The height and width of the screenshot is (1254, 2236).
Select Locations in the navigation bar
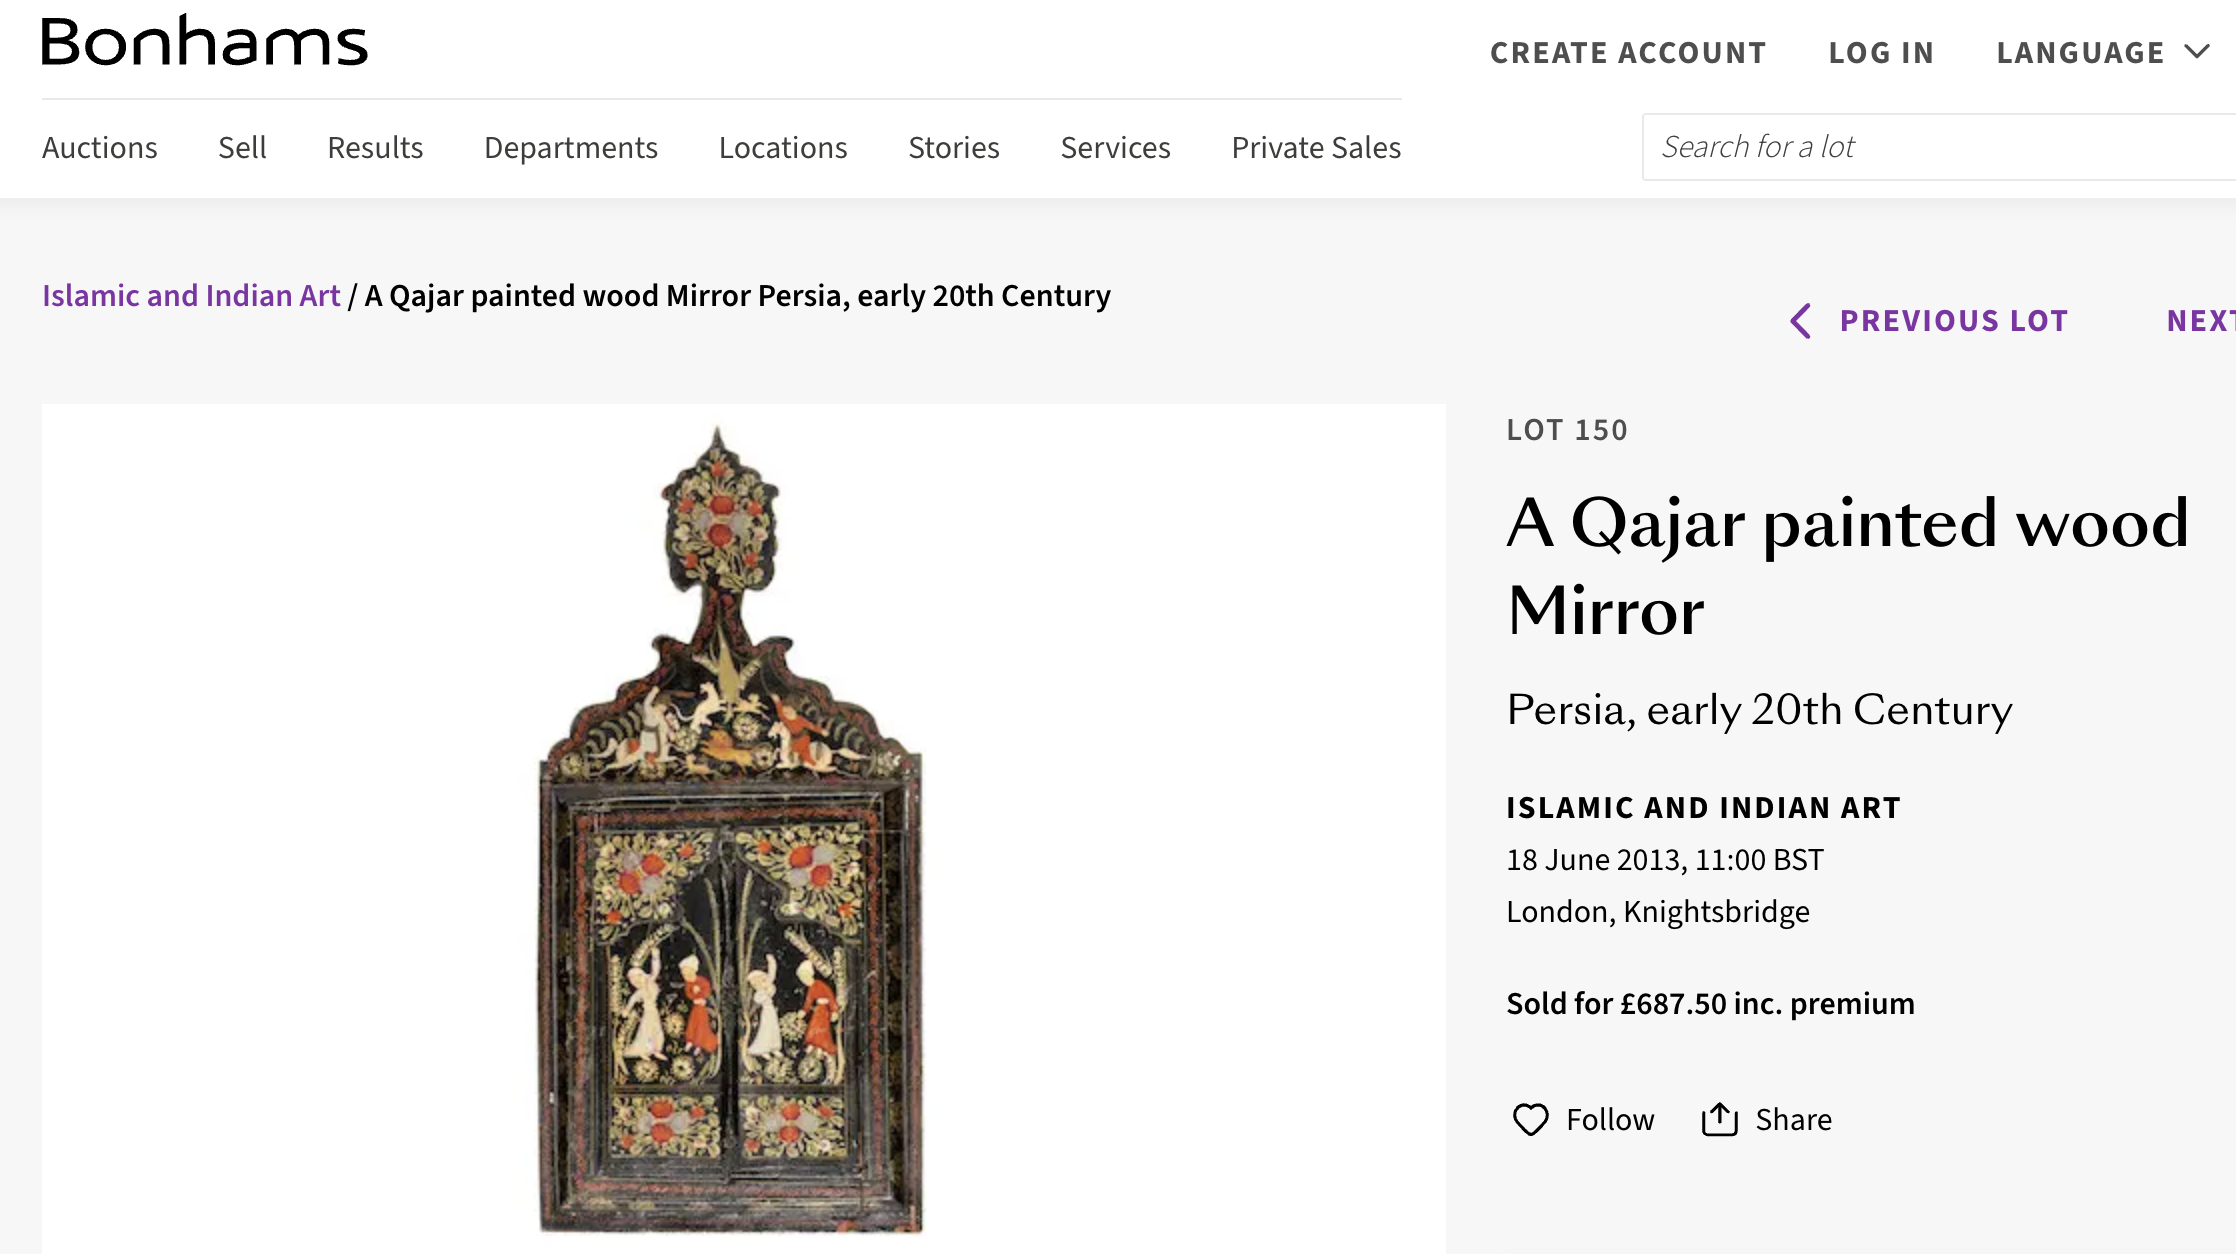[783, 147]
